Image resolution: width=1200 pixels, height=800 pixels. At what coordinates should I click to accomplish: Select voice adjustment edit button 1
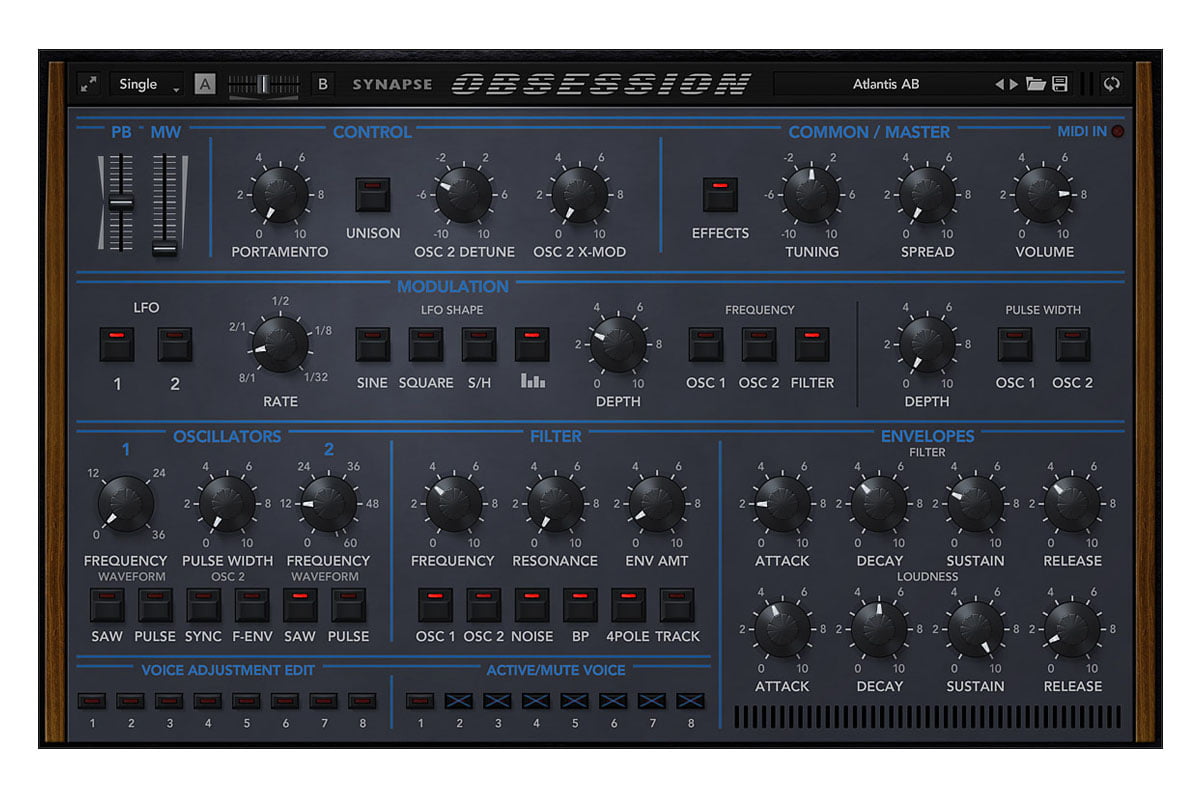[x=92, y=701]
